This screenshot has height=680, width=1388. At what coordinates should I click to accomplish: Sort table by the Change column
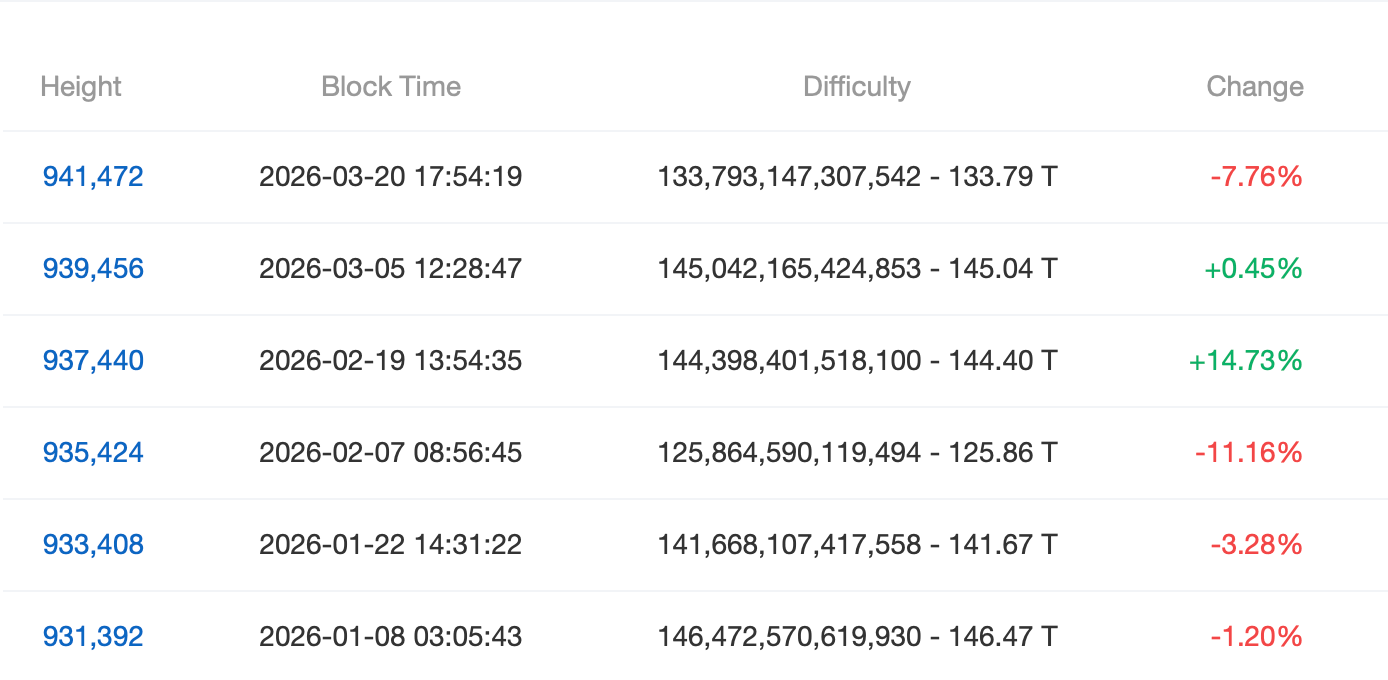click(1254, 87)
